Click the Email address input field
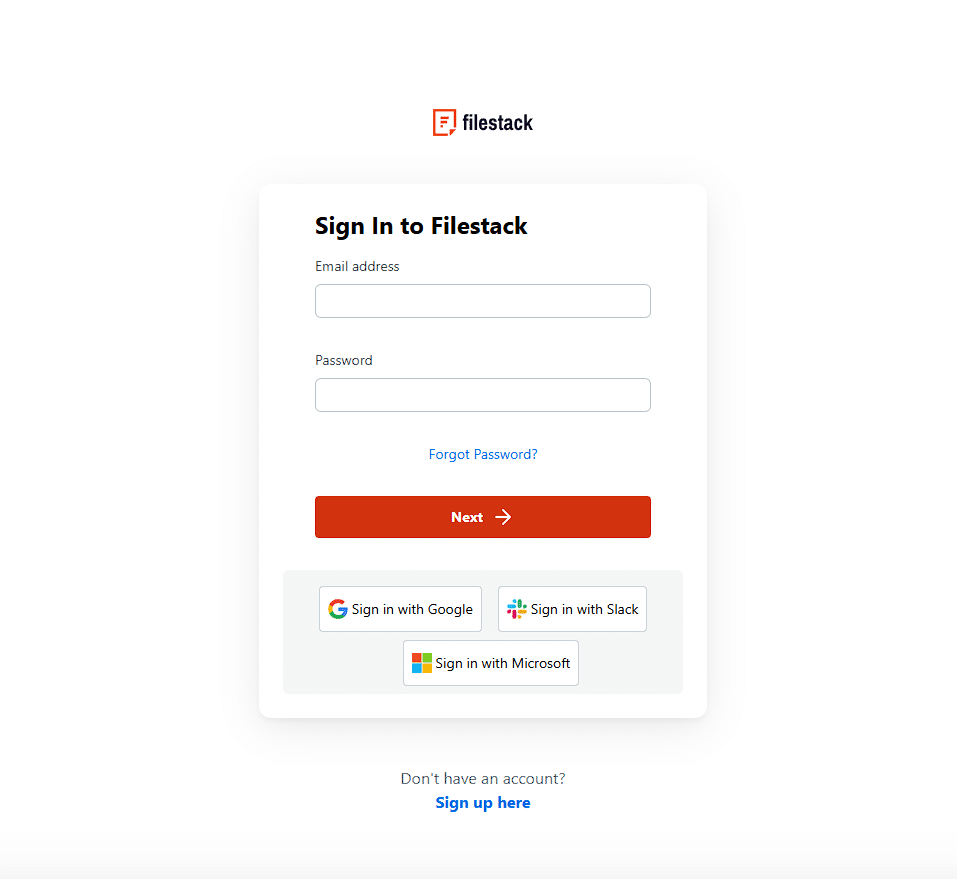This screenshot has width=957, height=879. point(483,301)
